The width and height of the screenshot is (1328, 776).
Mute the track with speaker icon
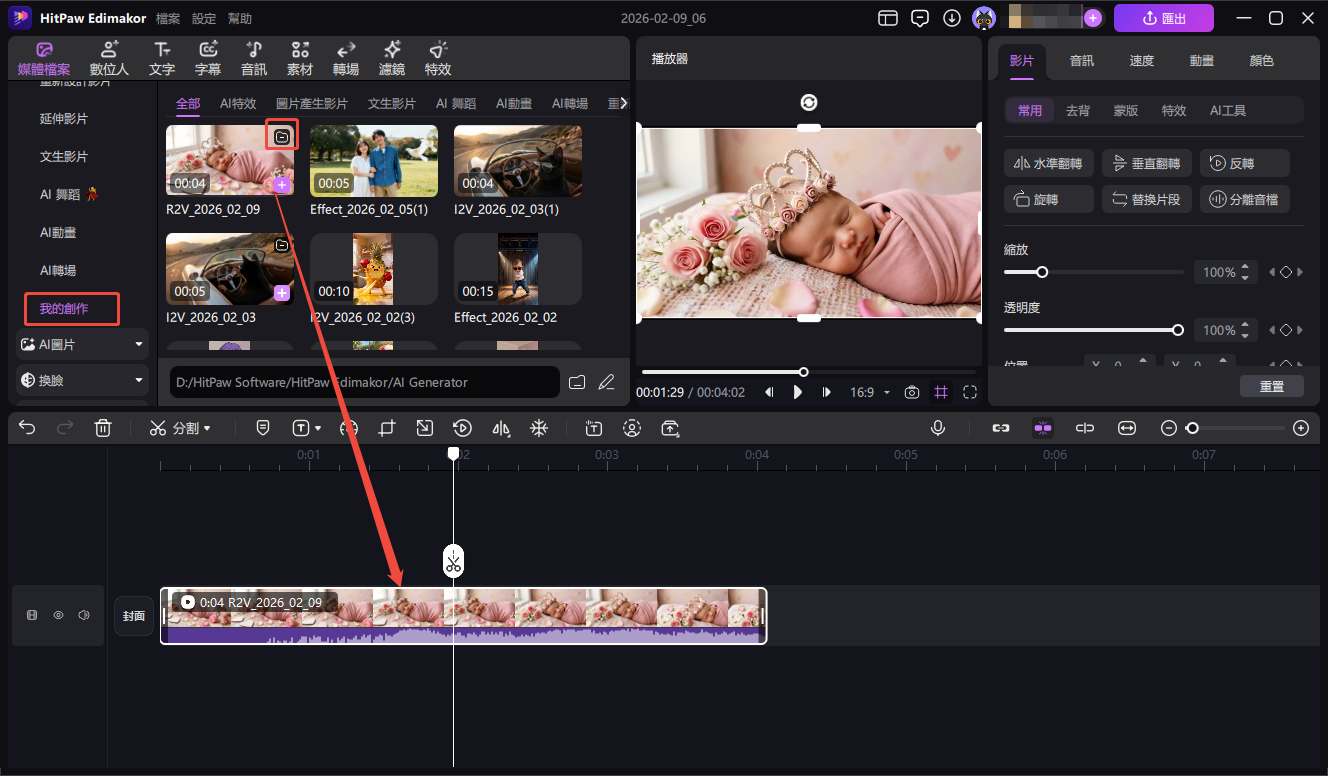[84, 615]
